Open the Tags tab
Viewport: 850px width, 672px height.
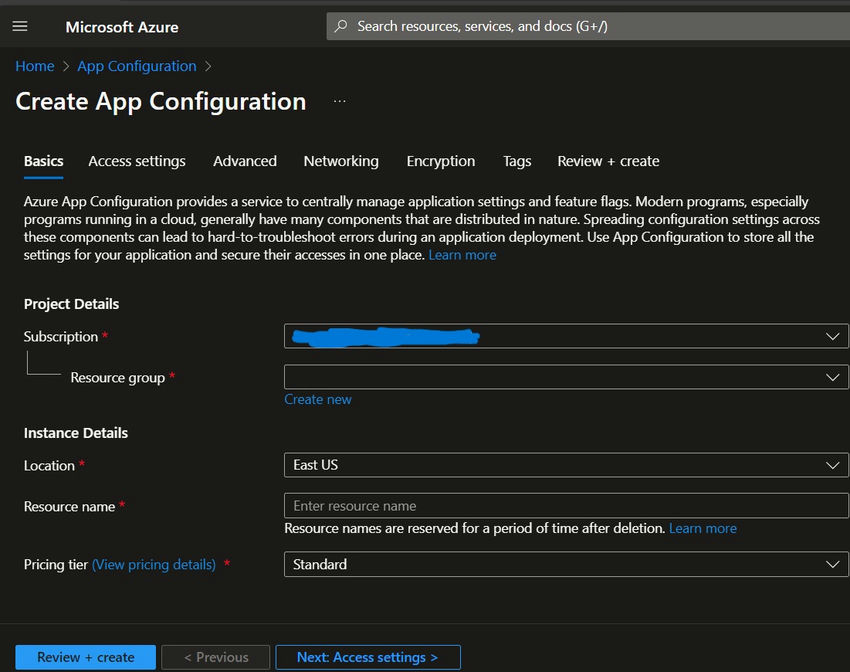[x=517, y=161]
